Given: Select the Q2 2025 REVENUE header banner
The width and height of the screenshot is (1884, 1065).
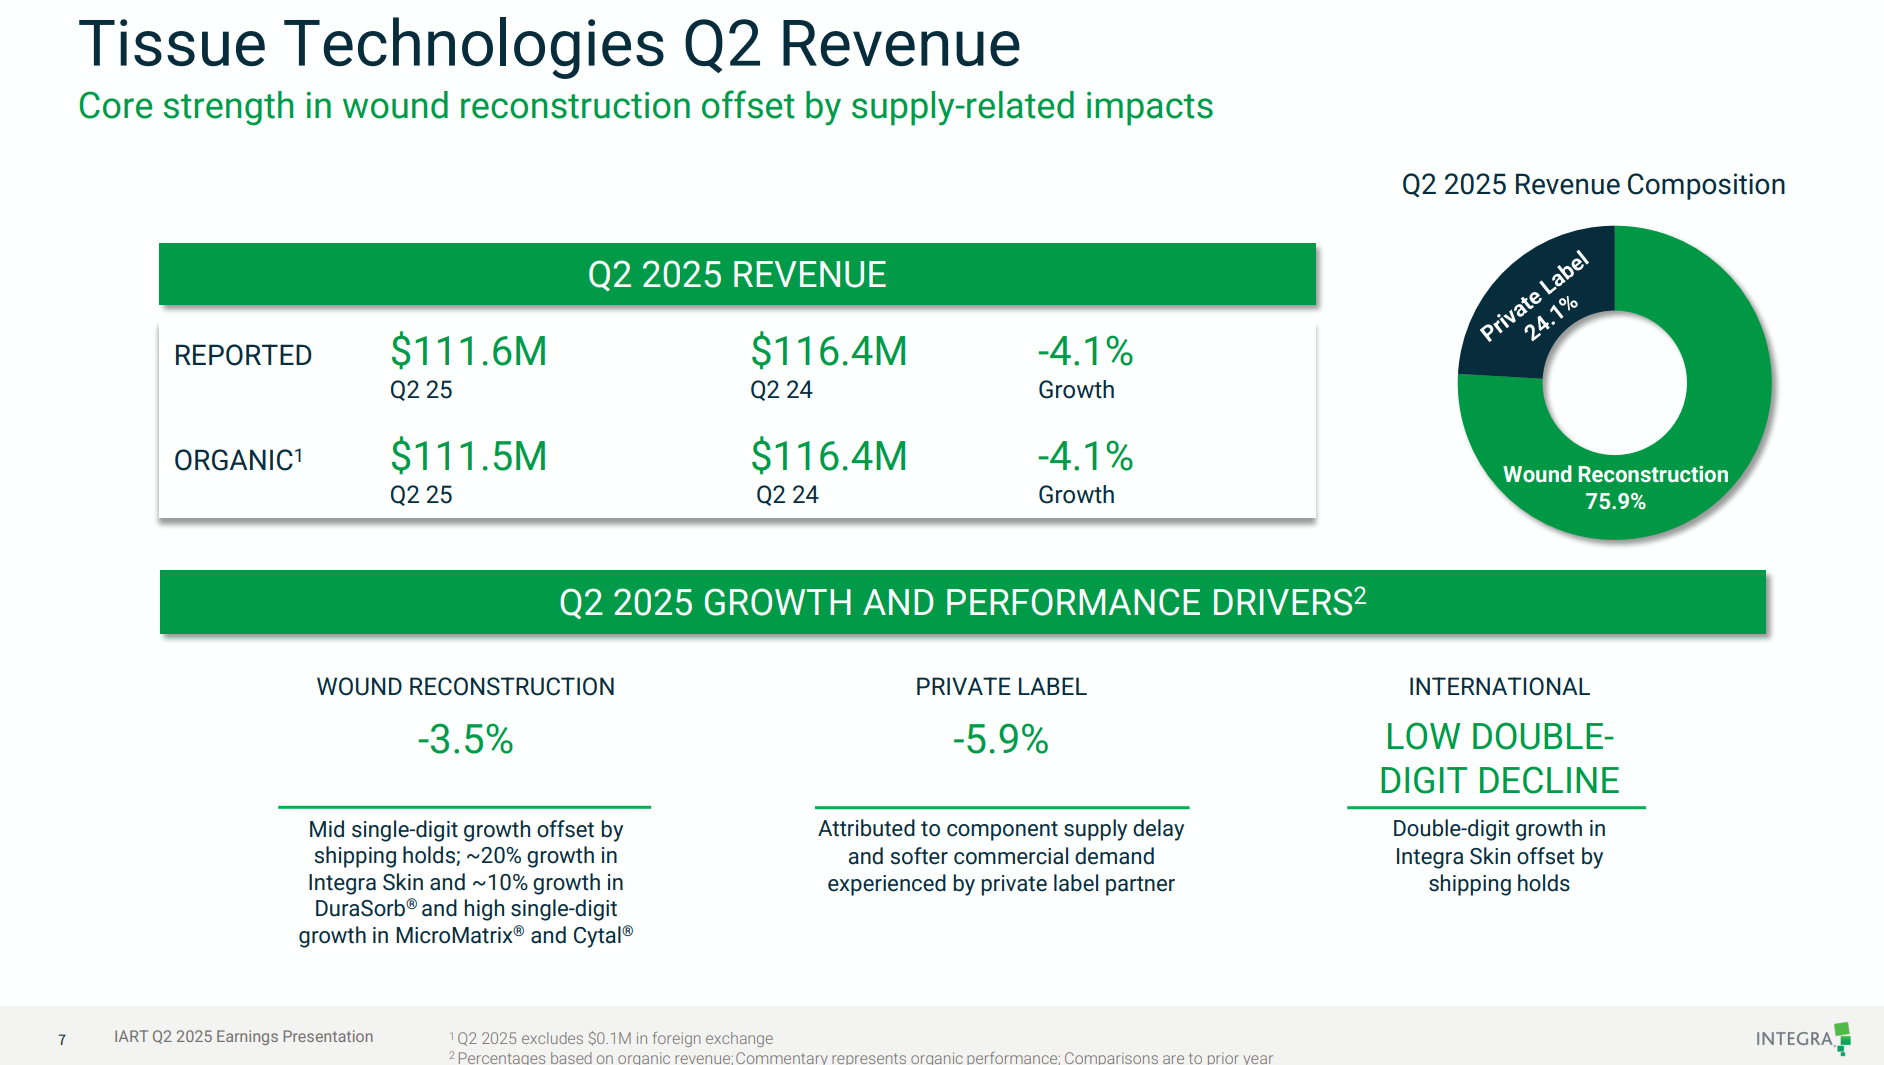Looking at the screenshot, I should tap(737, 274).
